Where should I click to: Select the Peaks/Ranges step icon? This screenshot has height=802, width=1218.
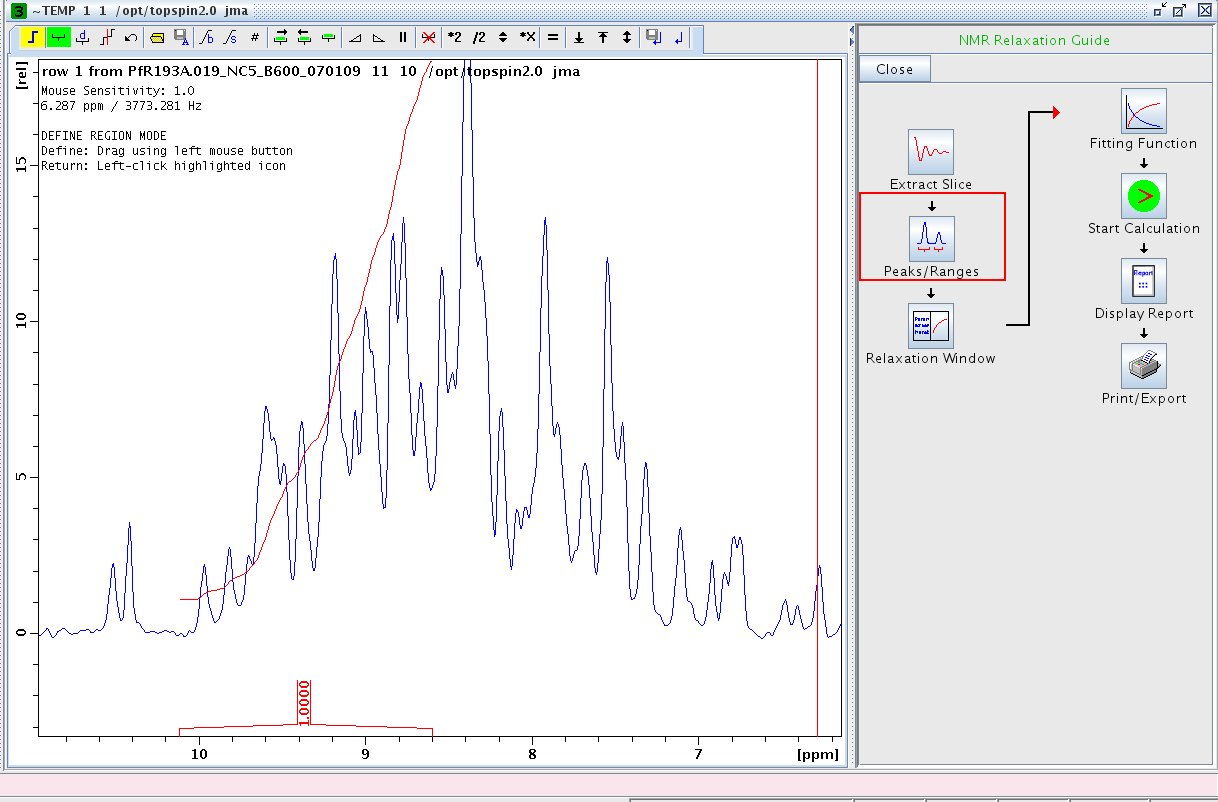[931, 239]
